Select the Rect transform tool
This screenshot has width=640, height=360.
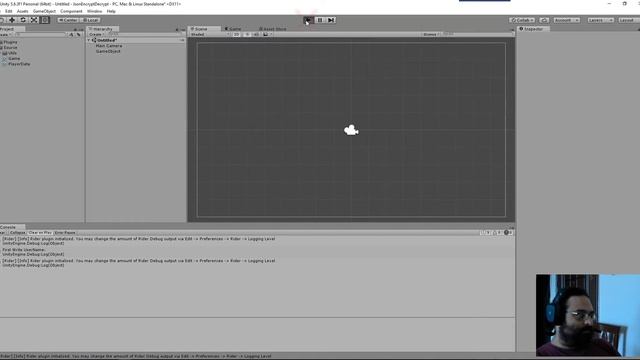point(45,20)
